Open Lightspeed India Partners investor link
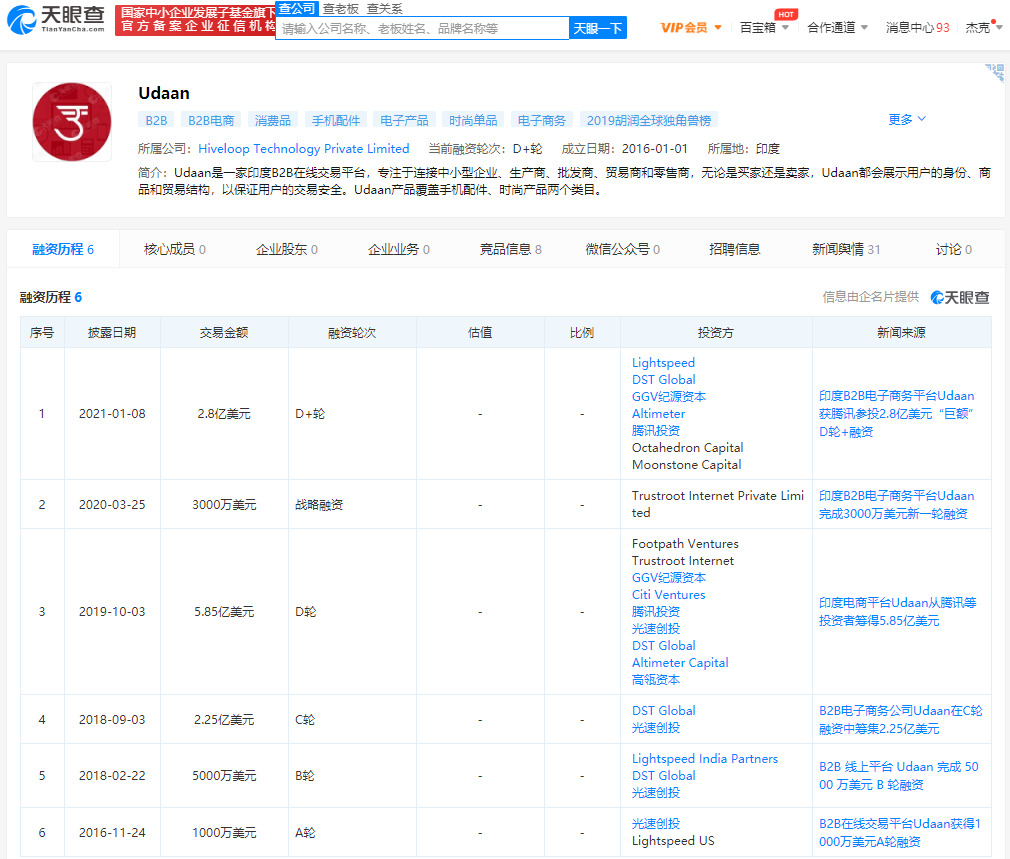Viewport: 1010px width, 859px height. click(705, 759)
